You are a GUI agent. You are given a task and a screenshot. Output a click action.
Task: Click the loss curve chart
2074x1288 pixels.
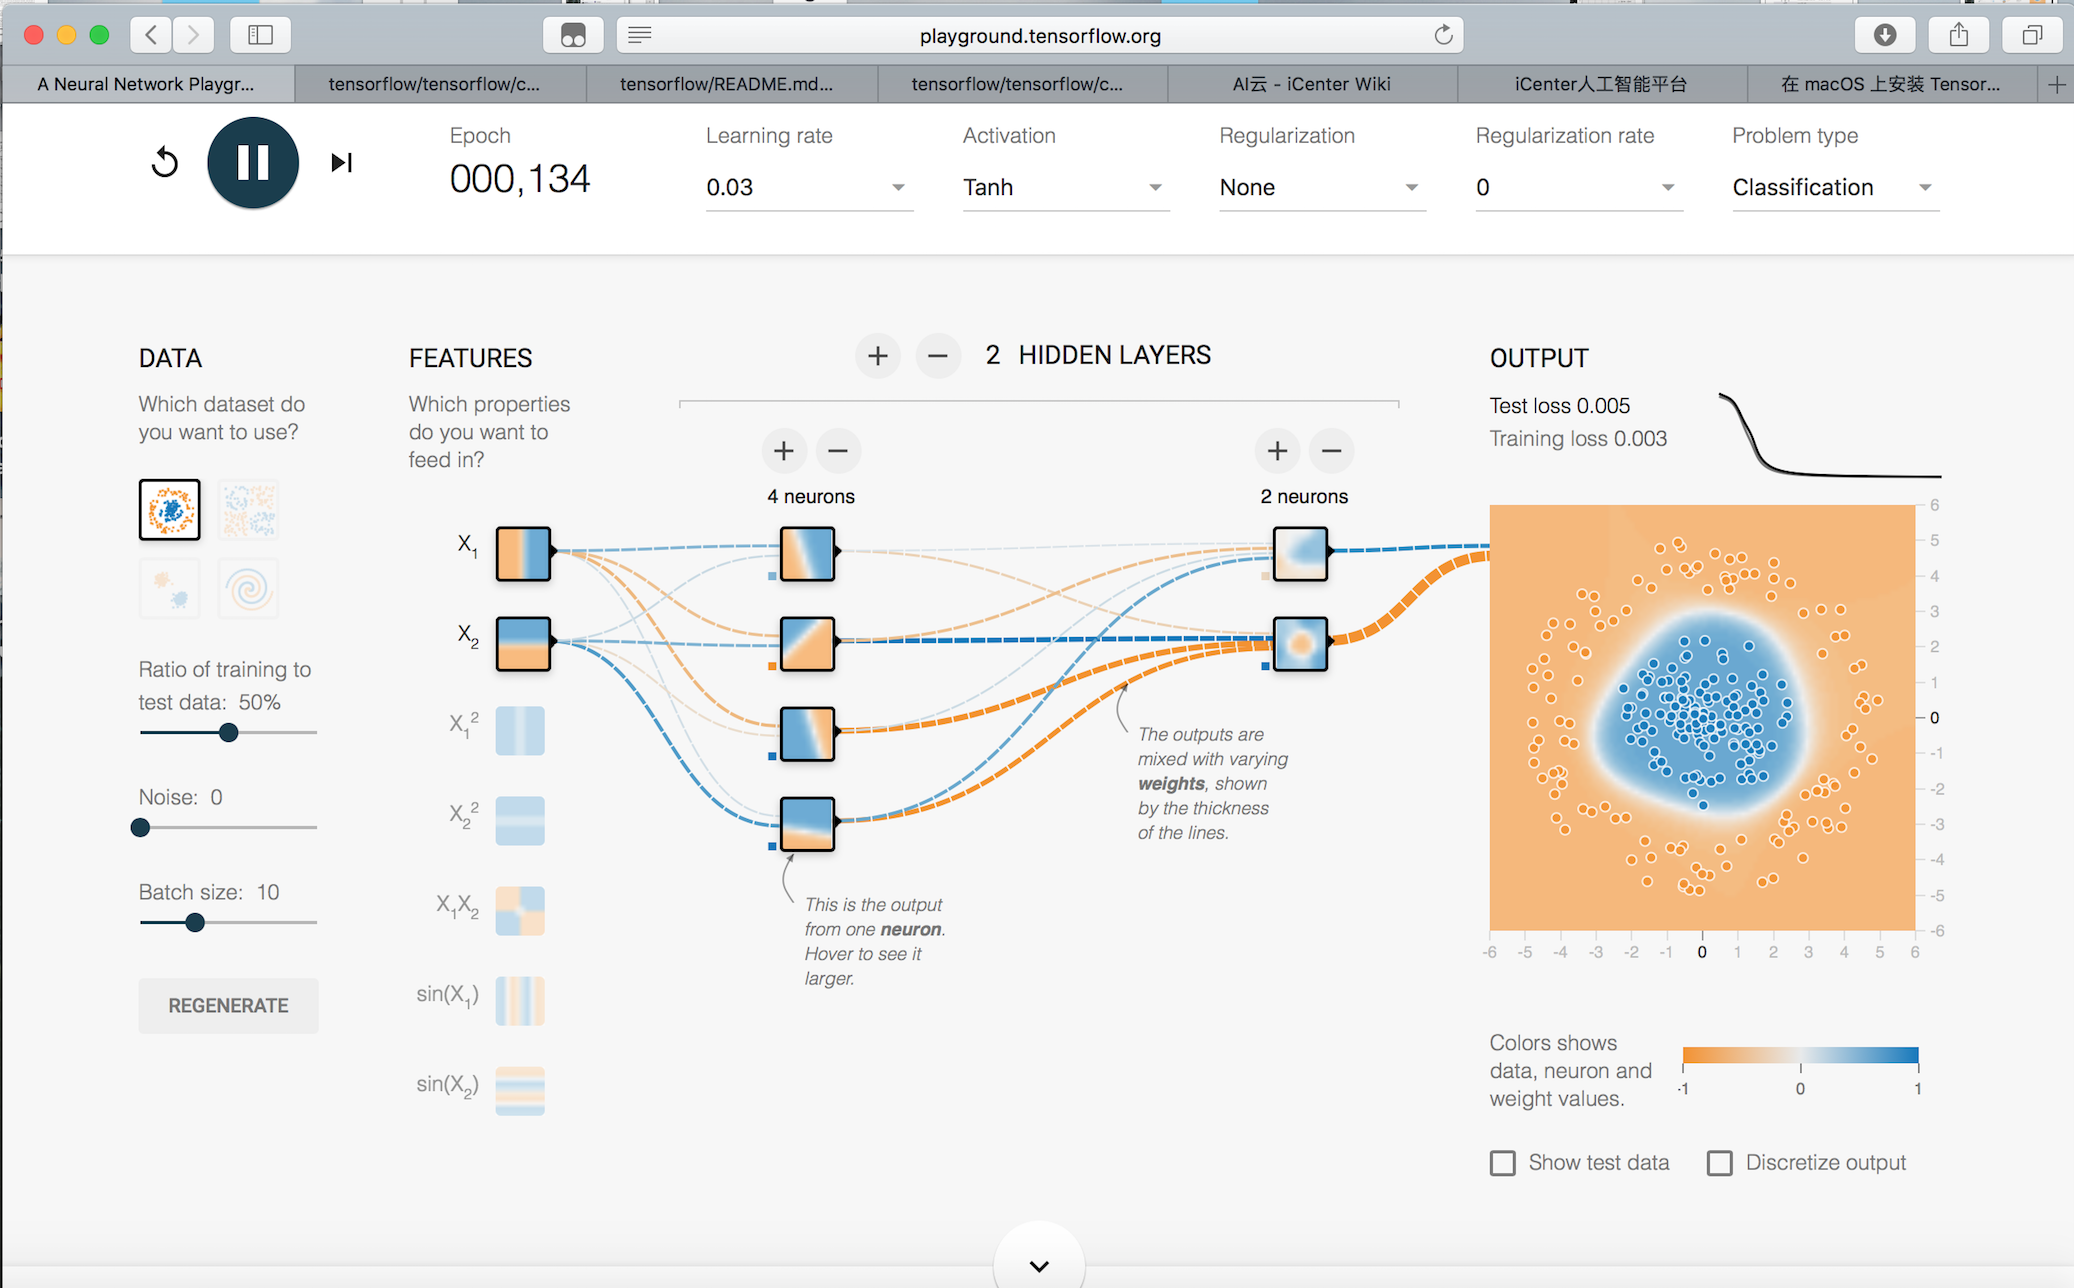(1830, 436)
